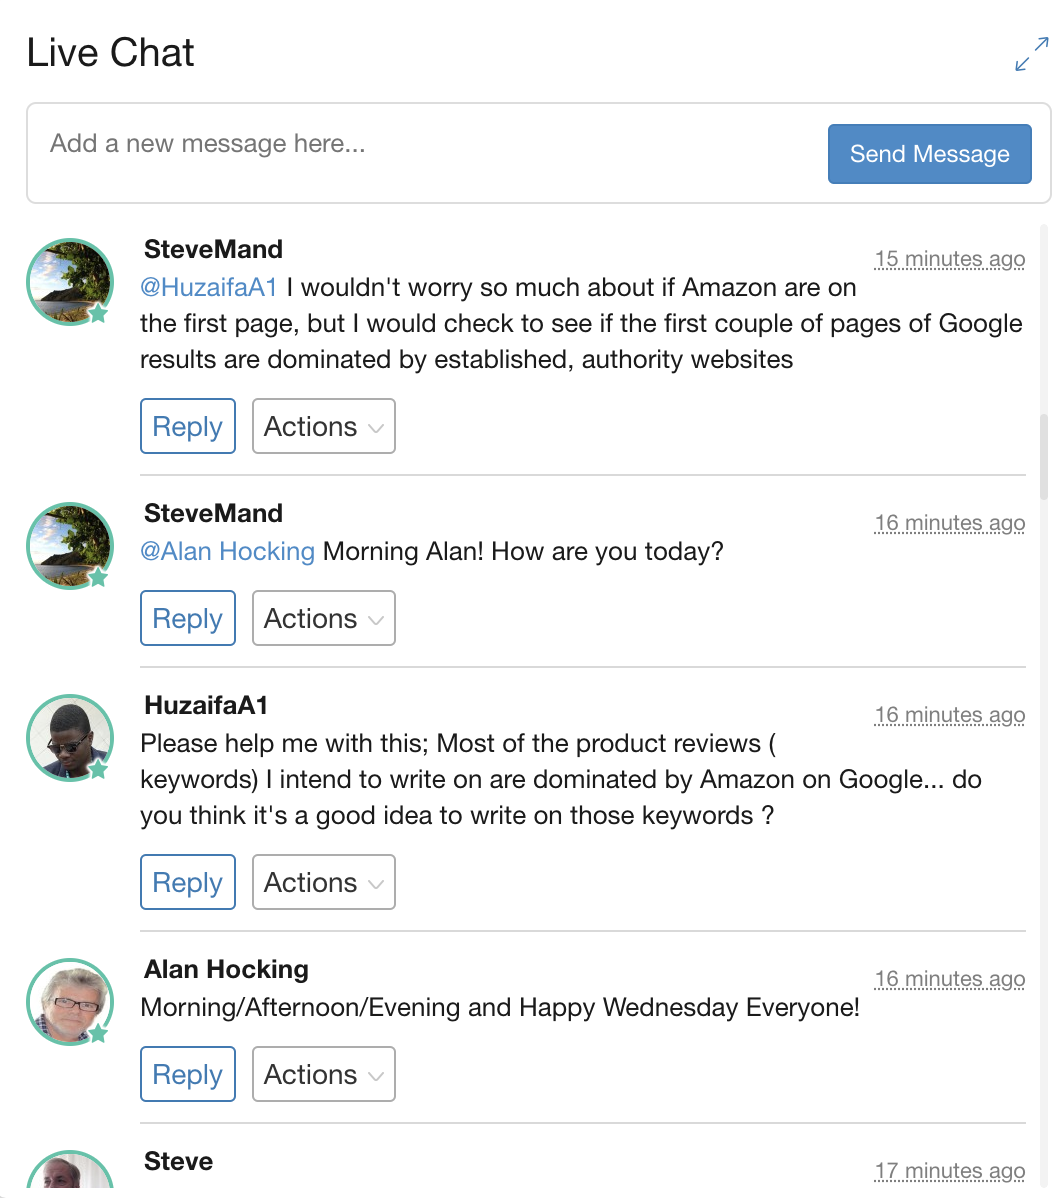Image resolution: width=1058 pixels, height=1198 pixels.
Task: Reply to Alan Hocking's Happy Wednesday message
Action: click(x=188, y=1074)
